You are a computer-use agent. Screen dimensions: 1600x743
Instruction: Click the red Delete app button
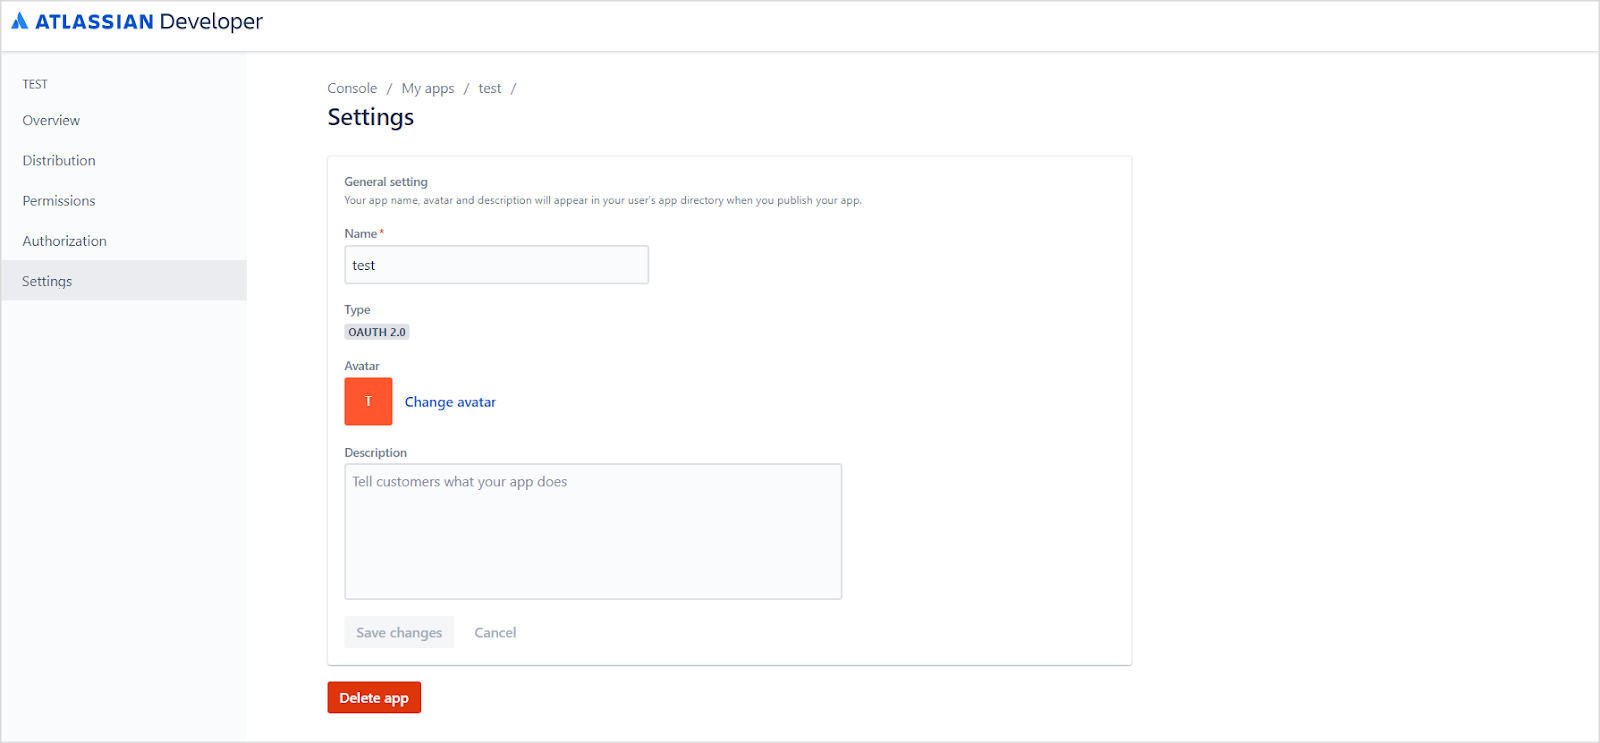tap(374, 698)
